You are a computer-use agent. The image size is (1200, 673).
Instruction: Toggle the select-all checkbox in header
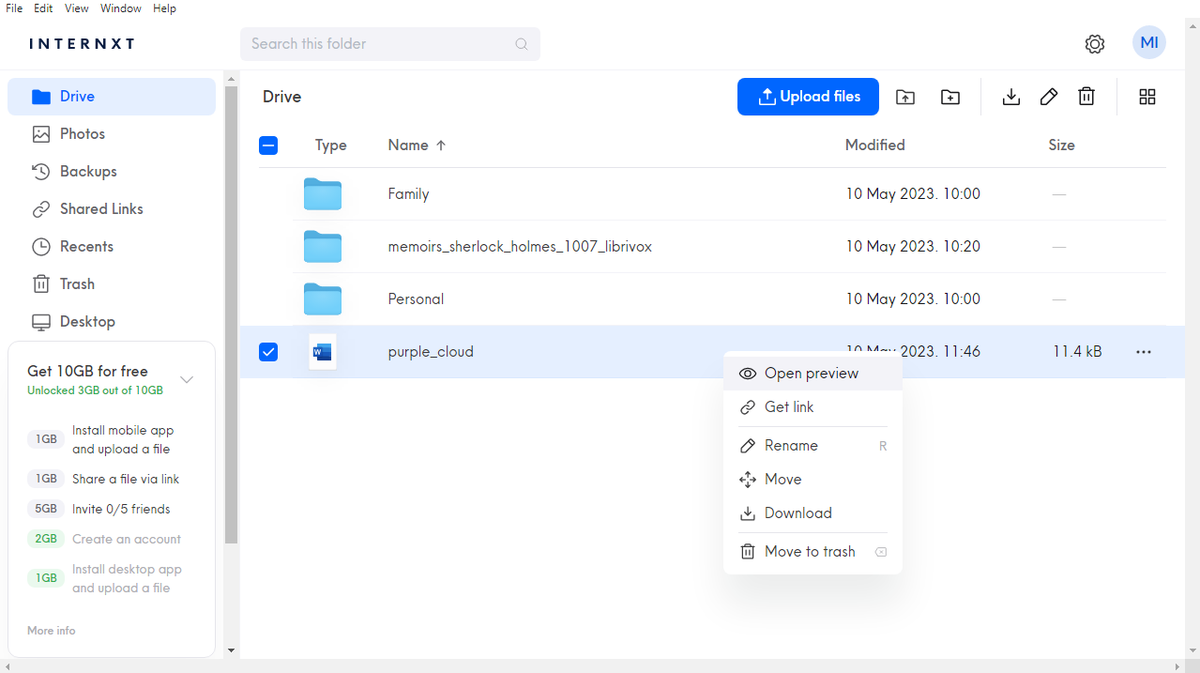pos(268,145)
